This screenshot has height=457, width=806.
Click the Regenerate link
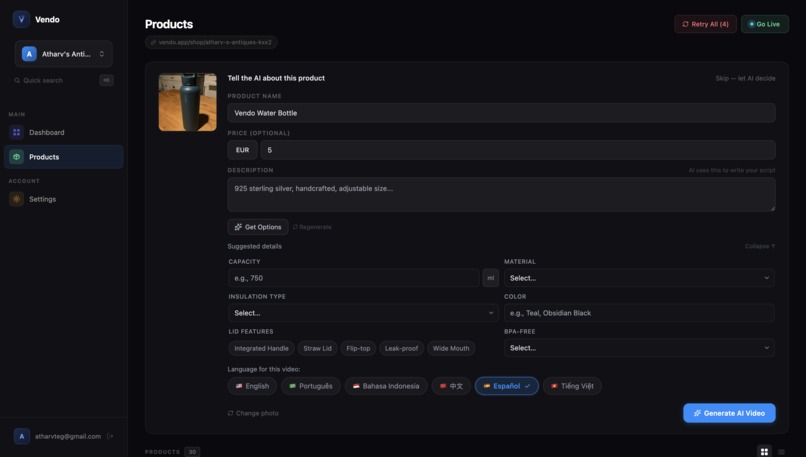point(312,227)
